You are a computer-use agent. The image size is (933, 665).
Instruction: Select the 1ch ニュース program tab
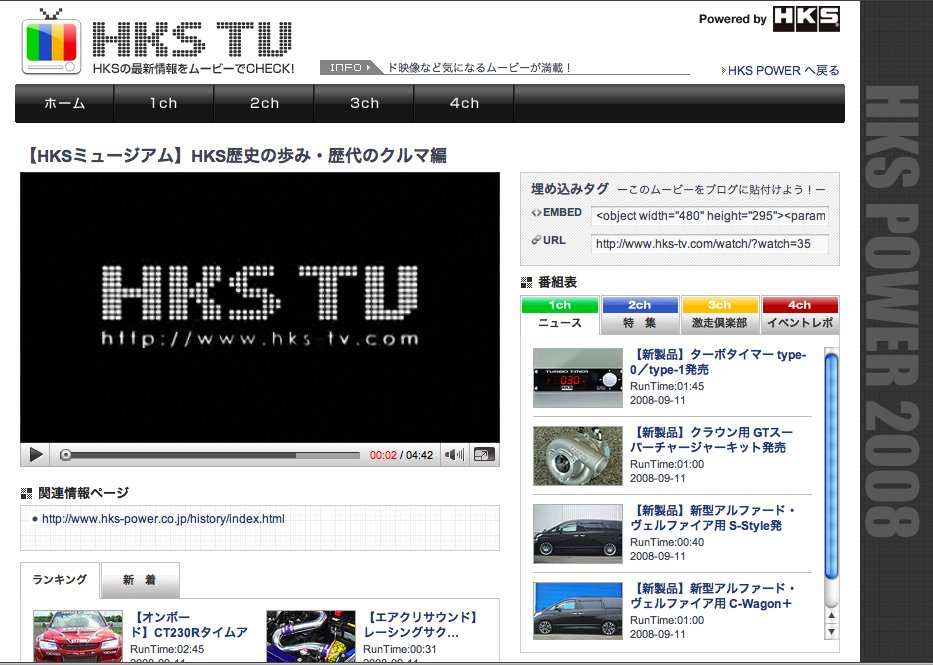[560, 314]
